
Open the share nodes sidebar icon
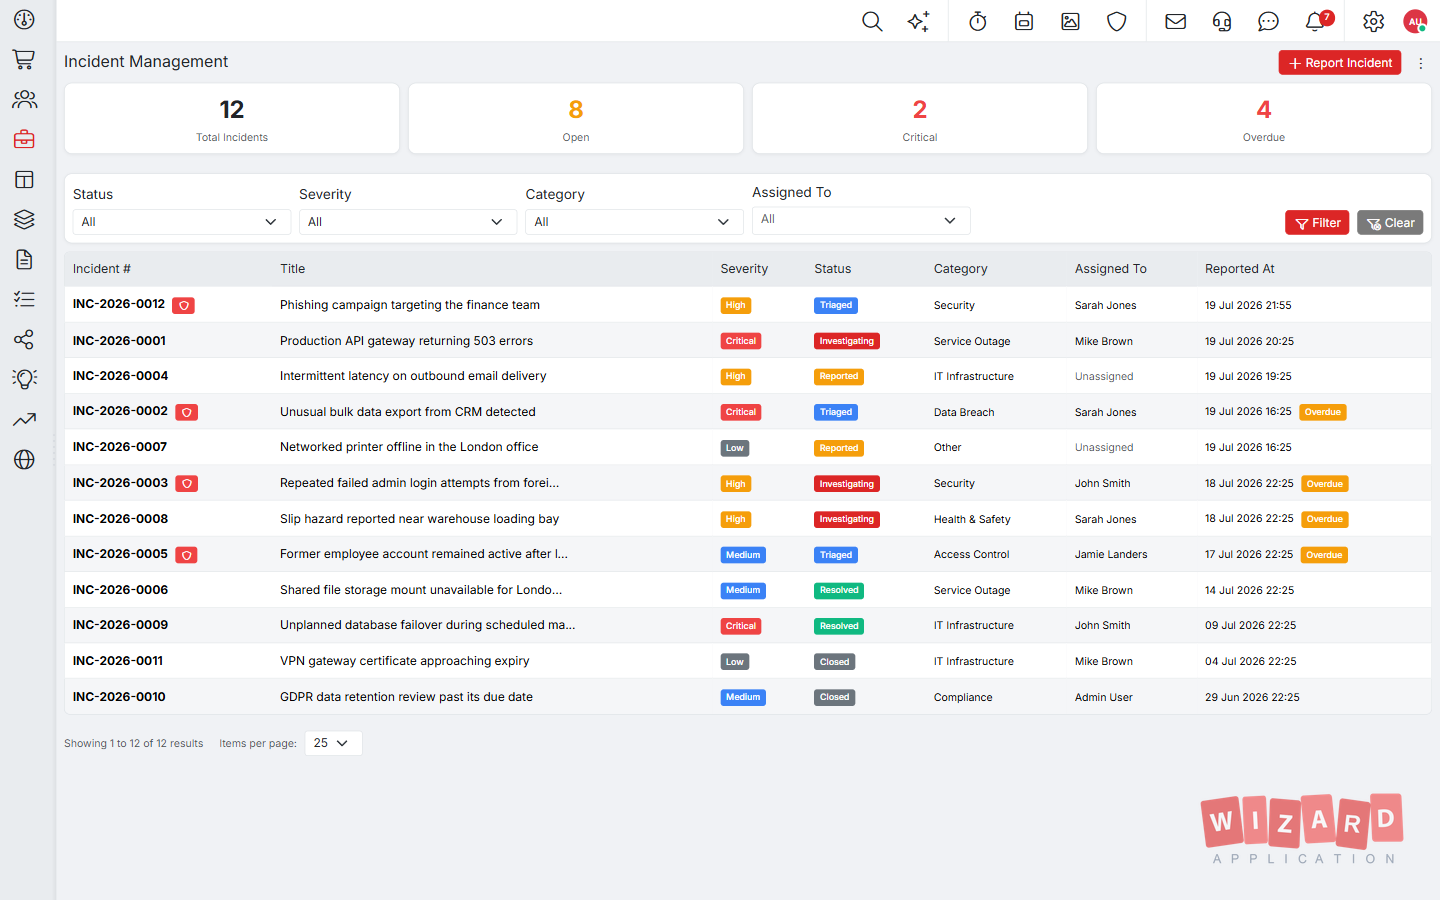point(24,339)
